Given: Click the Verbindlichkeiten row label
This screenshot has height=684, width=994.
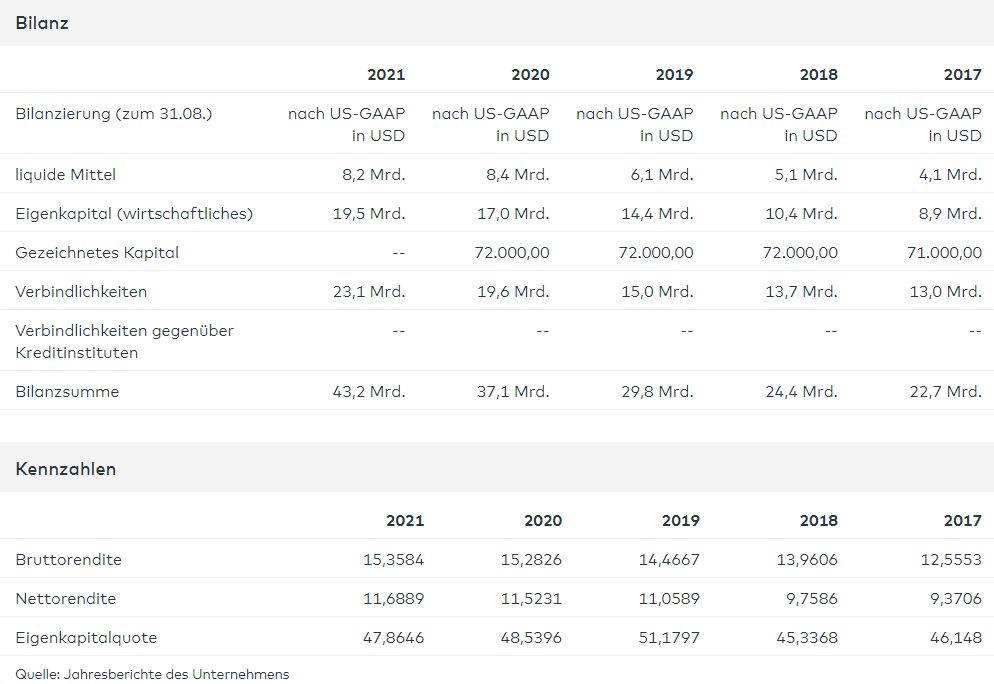Looking at the screenshot, I should [x=81, y=292].
